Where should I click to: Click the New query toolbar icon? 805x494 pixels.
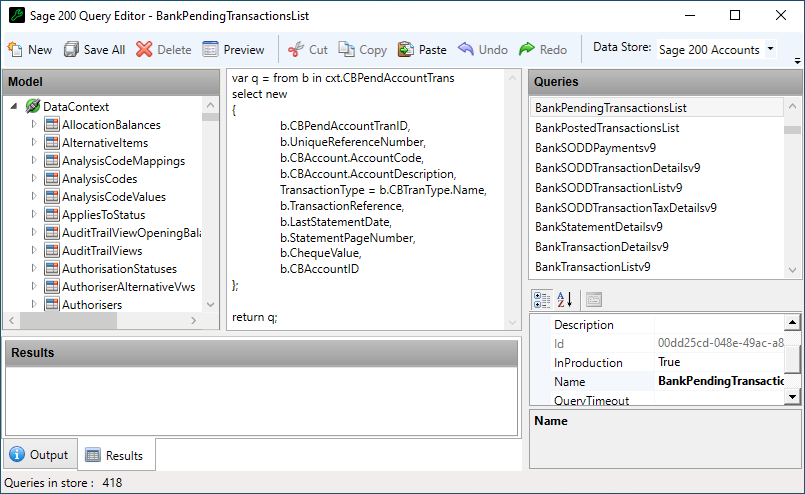pyautogui.click(x=15, y=49)
